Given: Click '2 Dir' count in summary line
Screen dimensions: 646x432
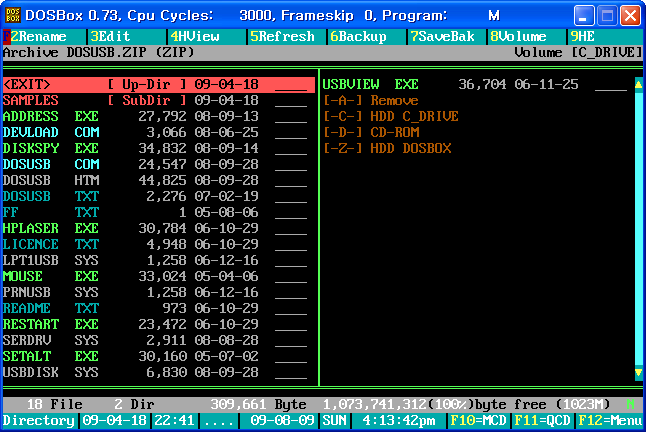Looking at the screenshot, I should pos(134,404).
